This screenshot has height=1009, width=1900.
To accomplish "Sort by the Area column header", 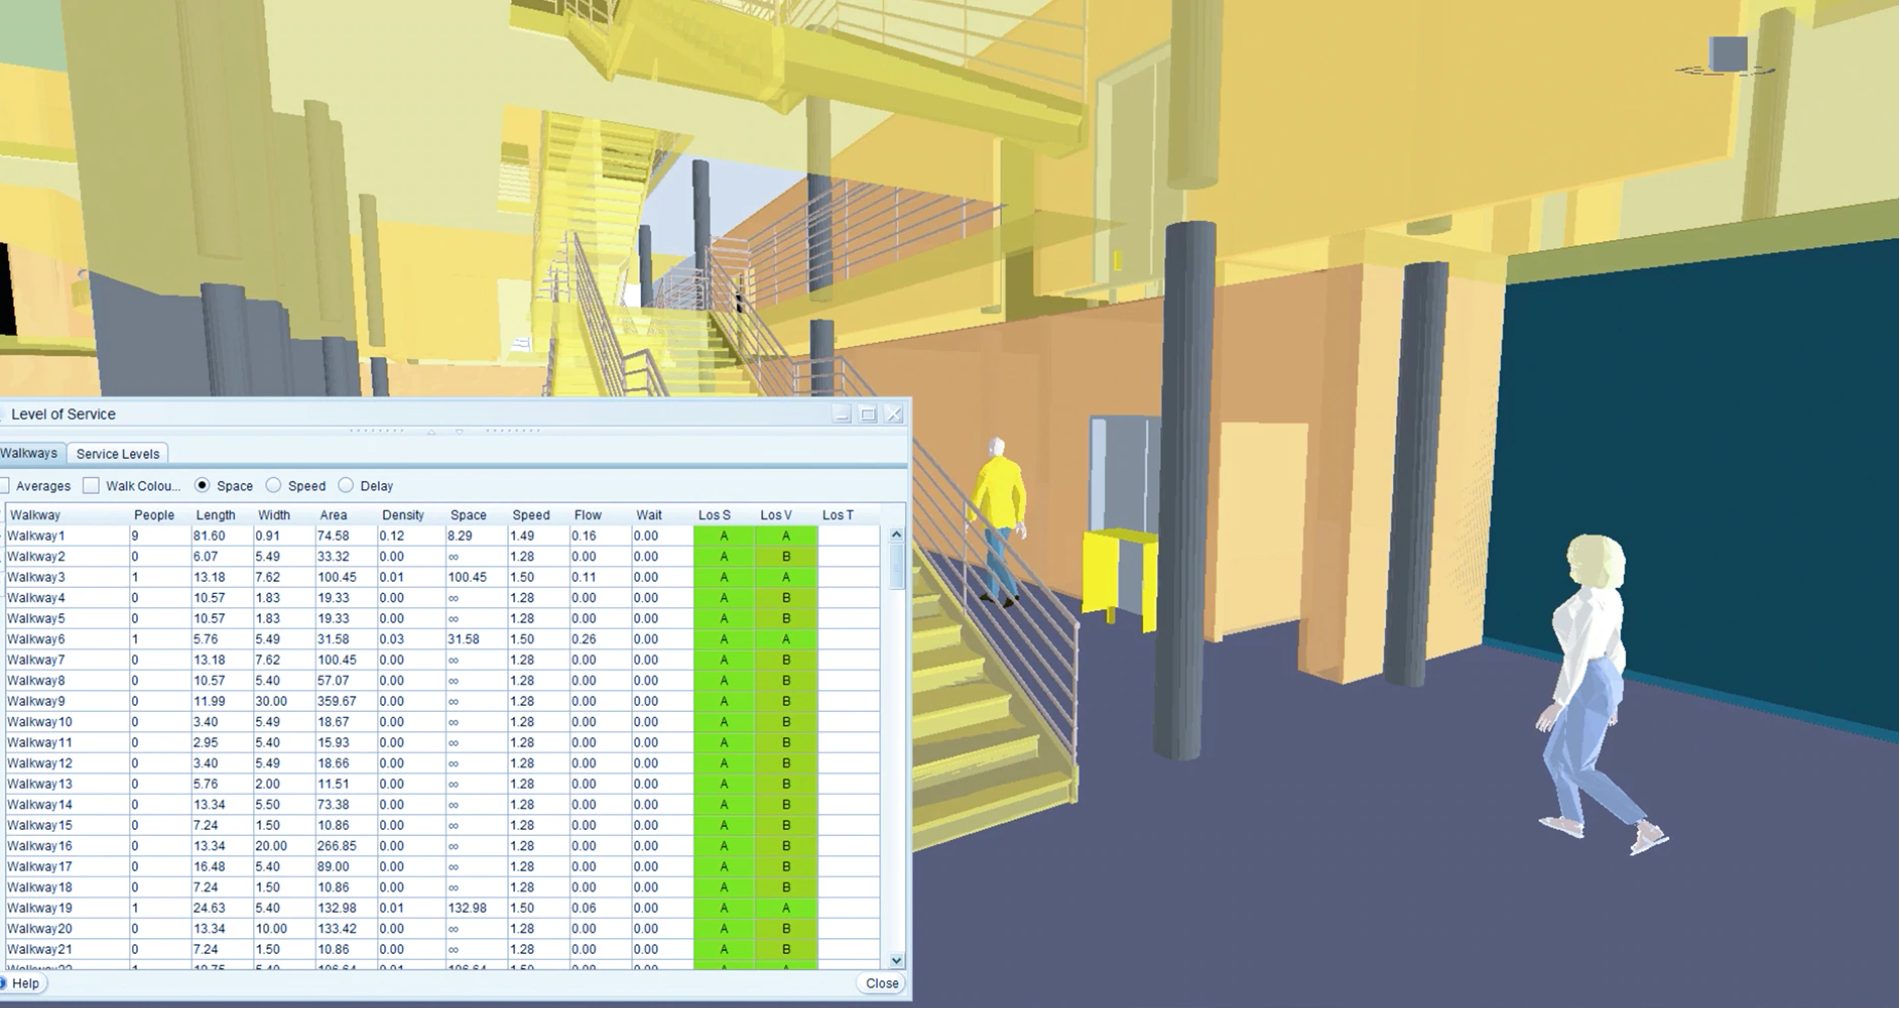I will (346, 515).
